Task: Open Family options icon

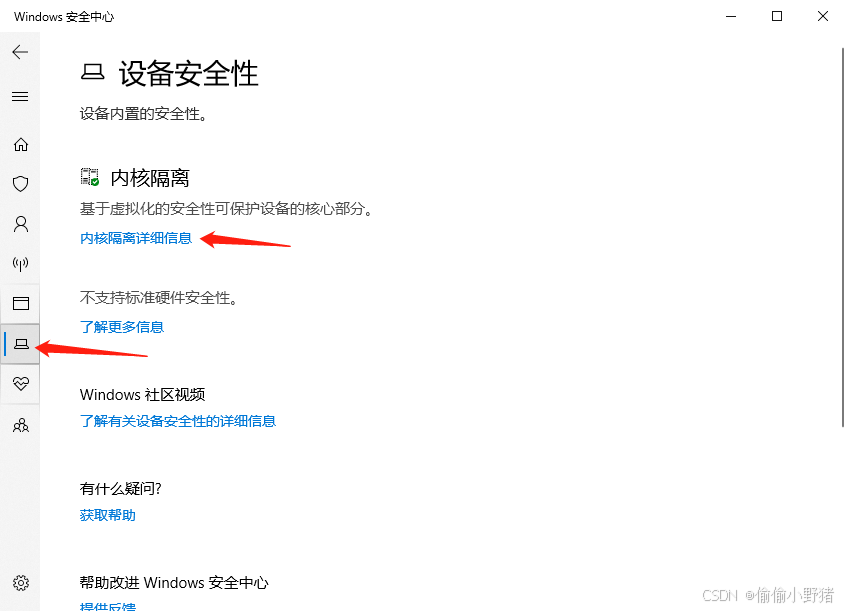Action: pyautogui.click(x=21, y=425)
